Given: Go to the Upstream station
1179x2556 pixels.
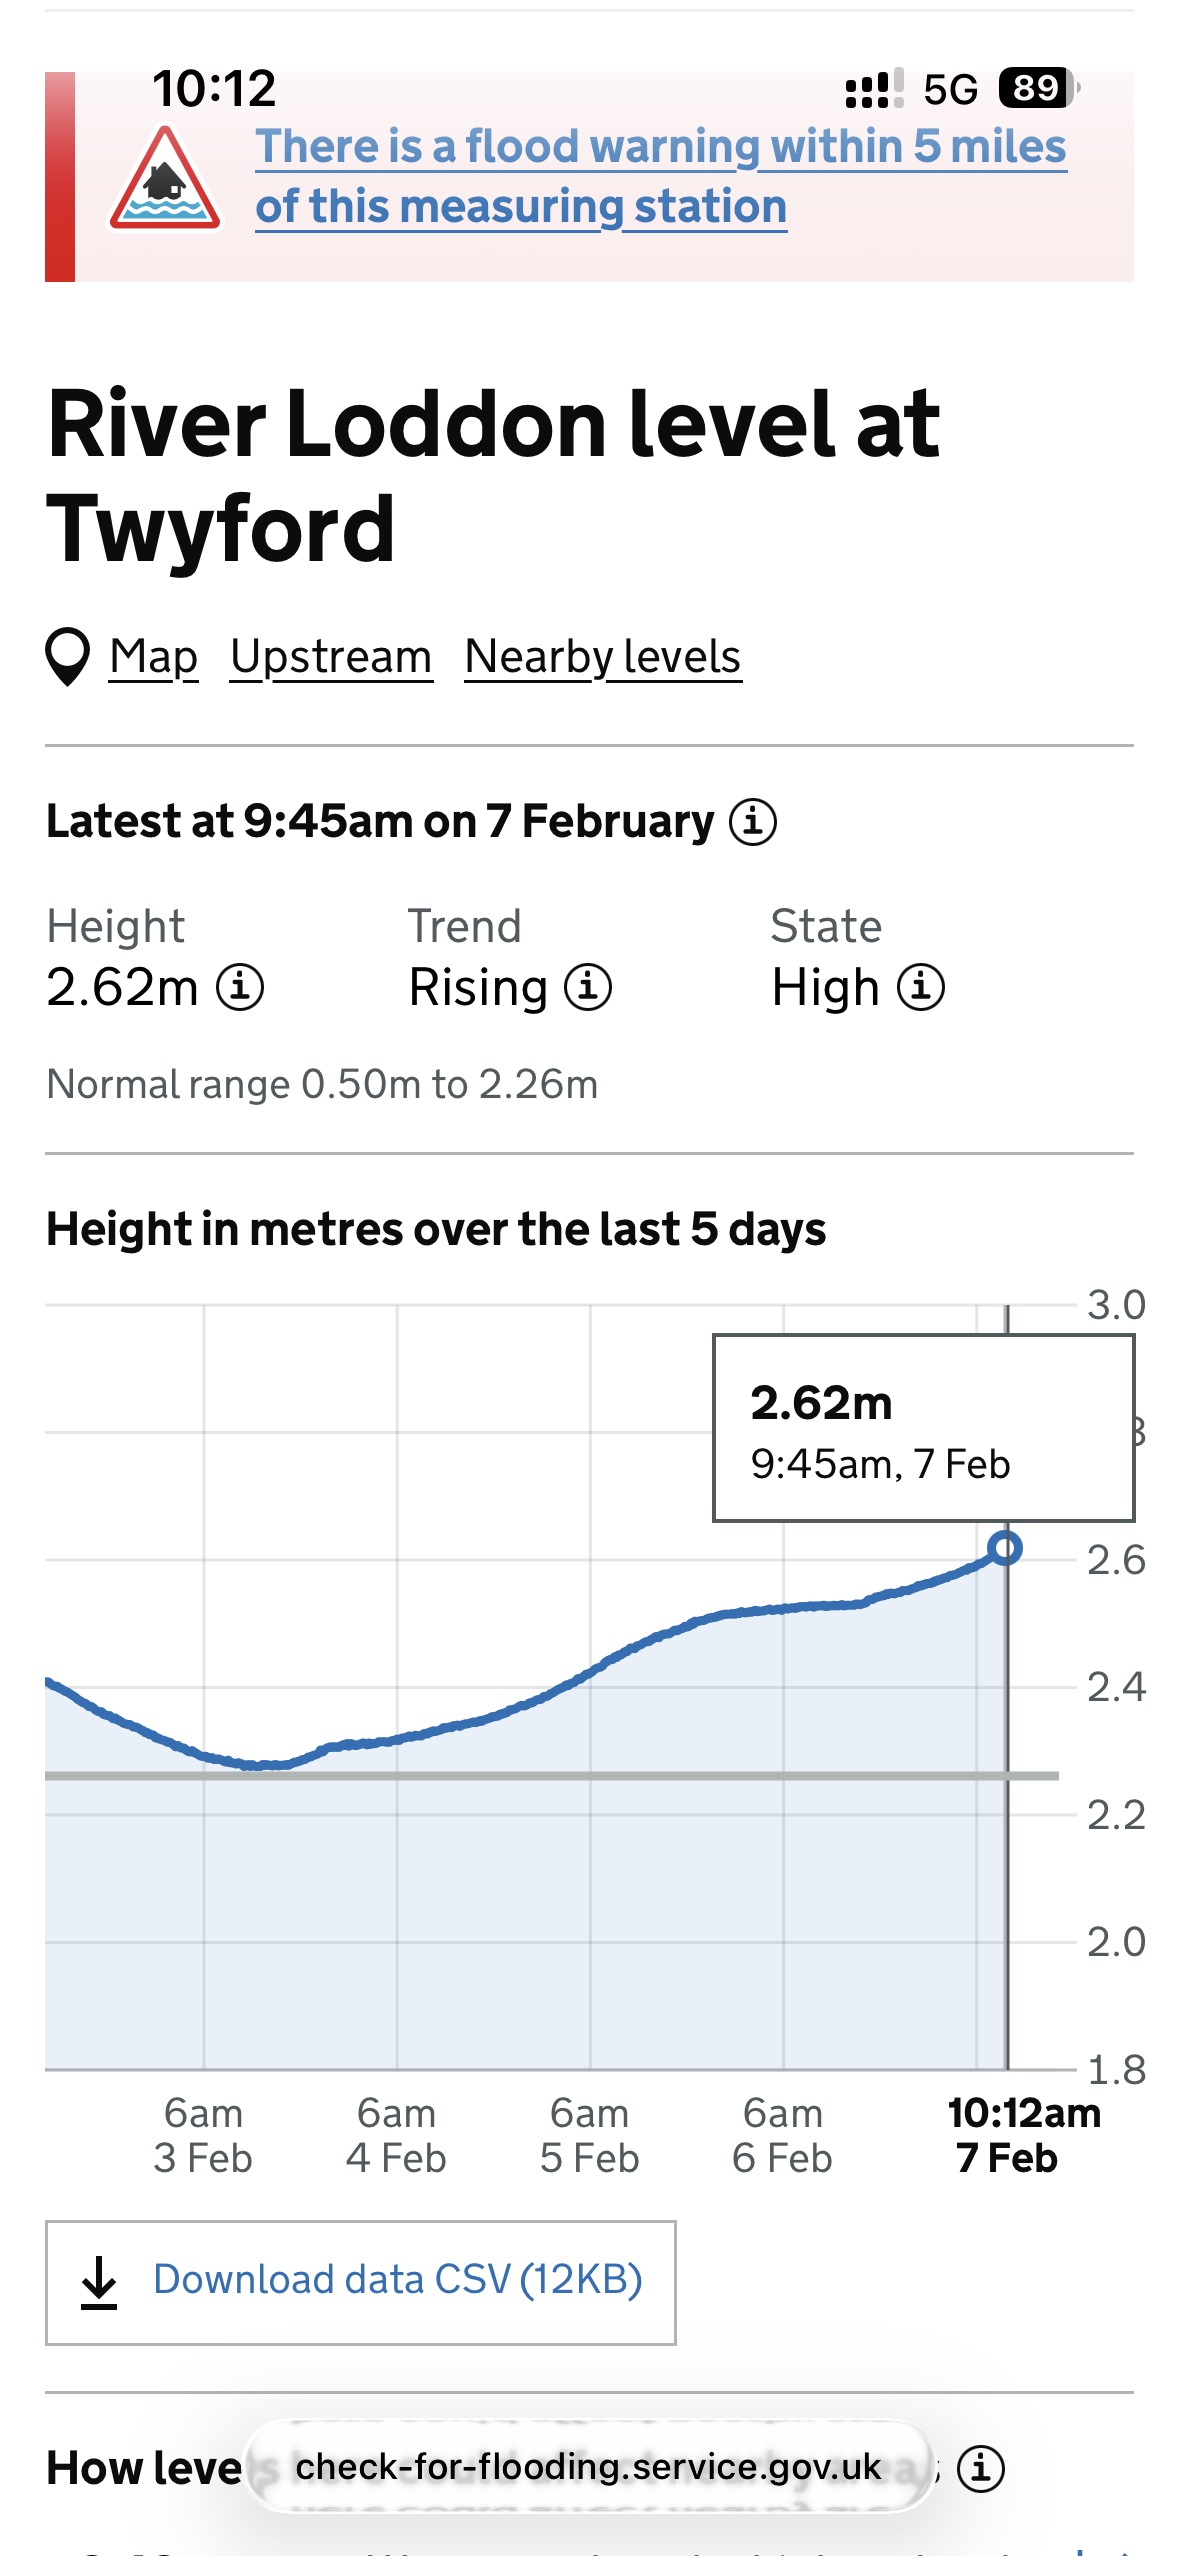Looking at the screenshot, I should 331,657.
